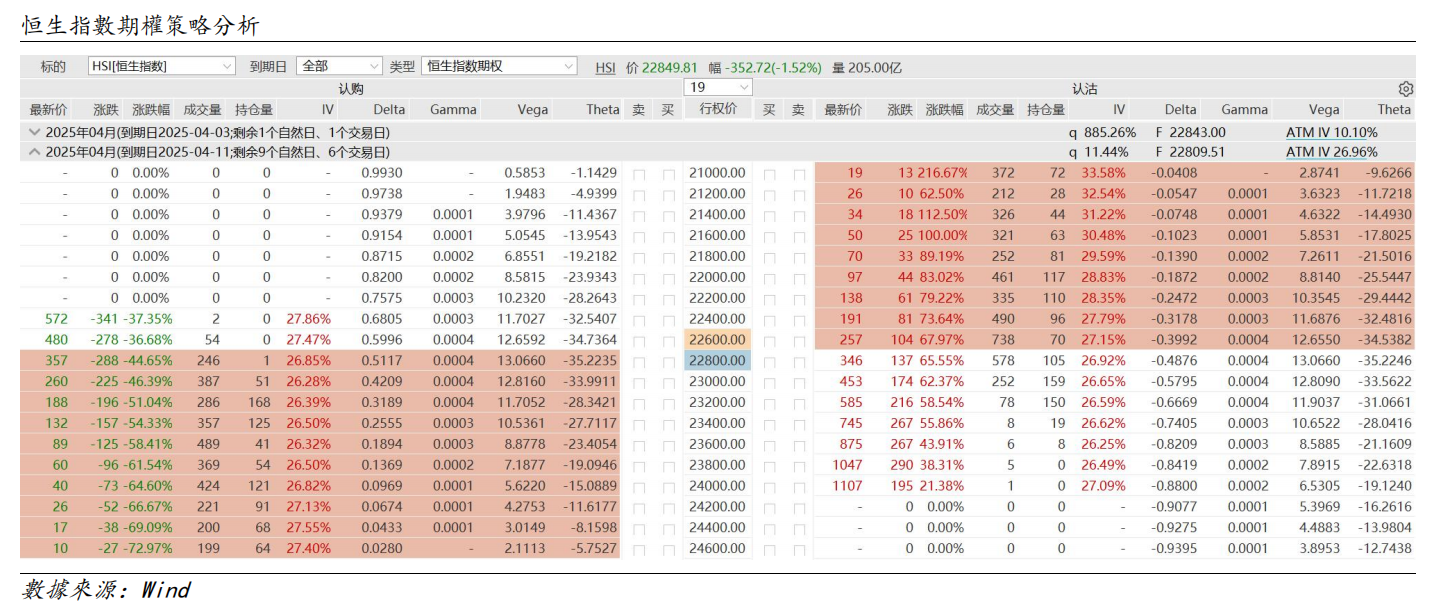Image resolution: width=1433 pixels, height=615 pixels.
Task: Click the index price 22849.81
Action: [x=669, y=68]
